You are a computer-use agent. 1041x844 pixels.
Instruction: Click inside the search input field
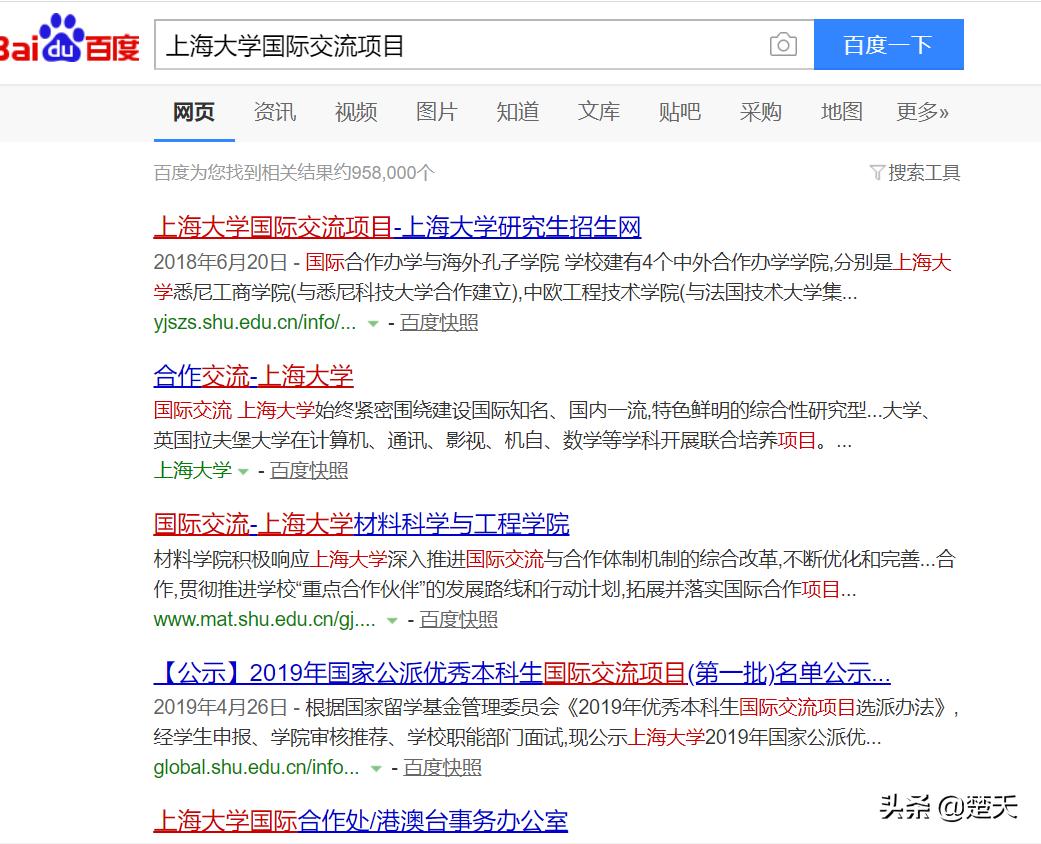[x=450, y=44]
